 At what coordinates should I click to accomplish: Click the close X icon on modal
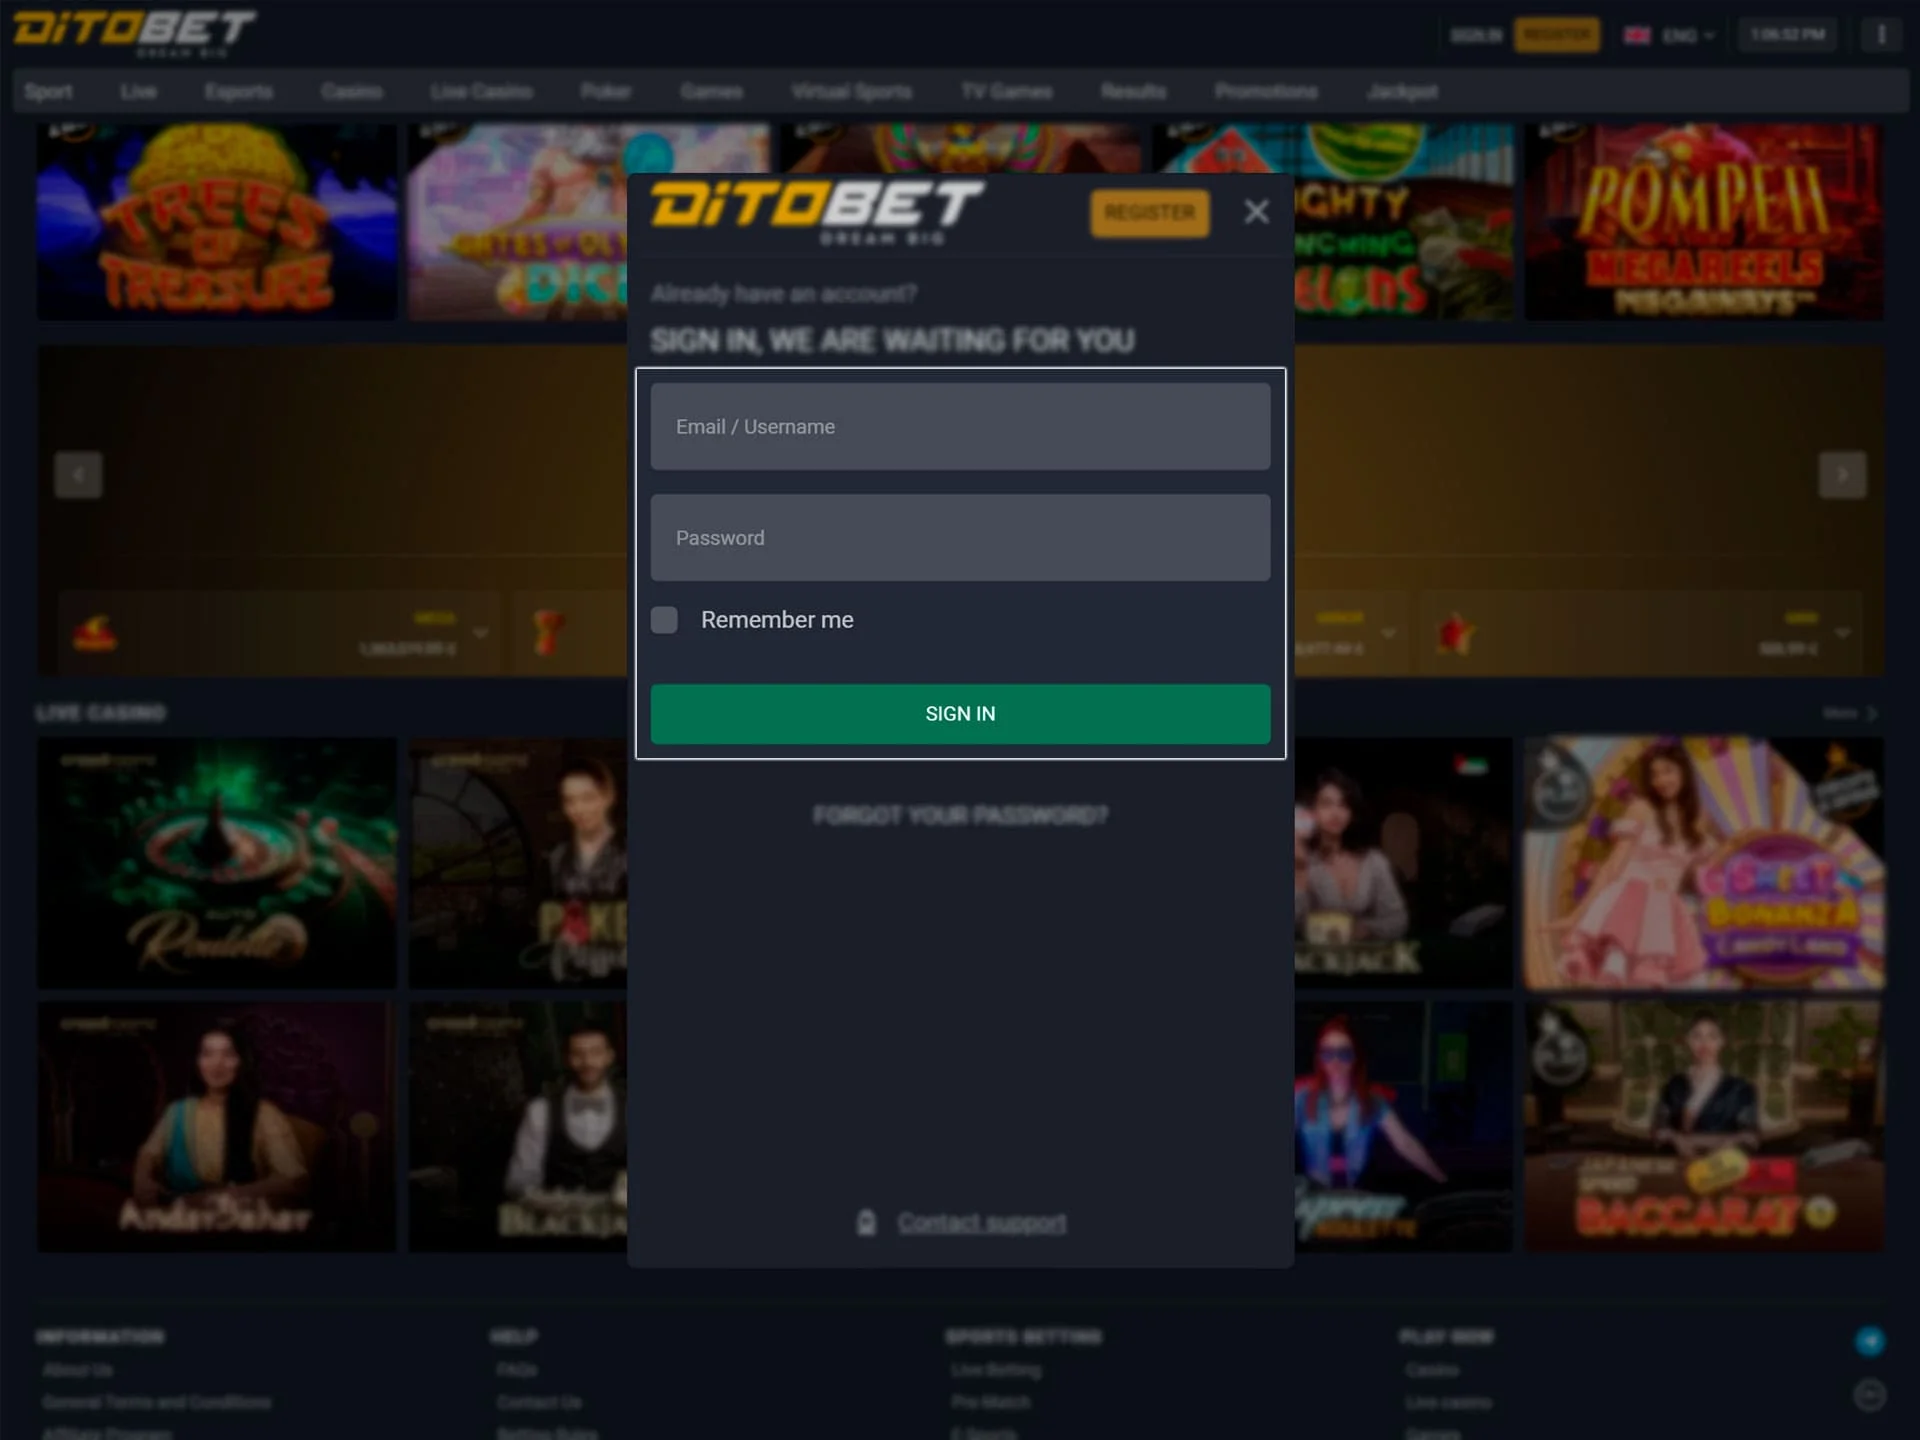[x=1256, y=212]
